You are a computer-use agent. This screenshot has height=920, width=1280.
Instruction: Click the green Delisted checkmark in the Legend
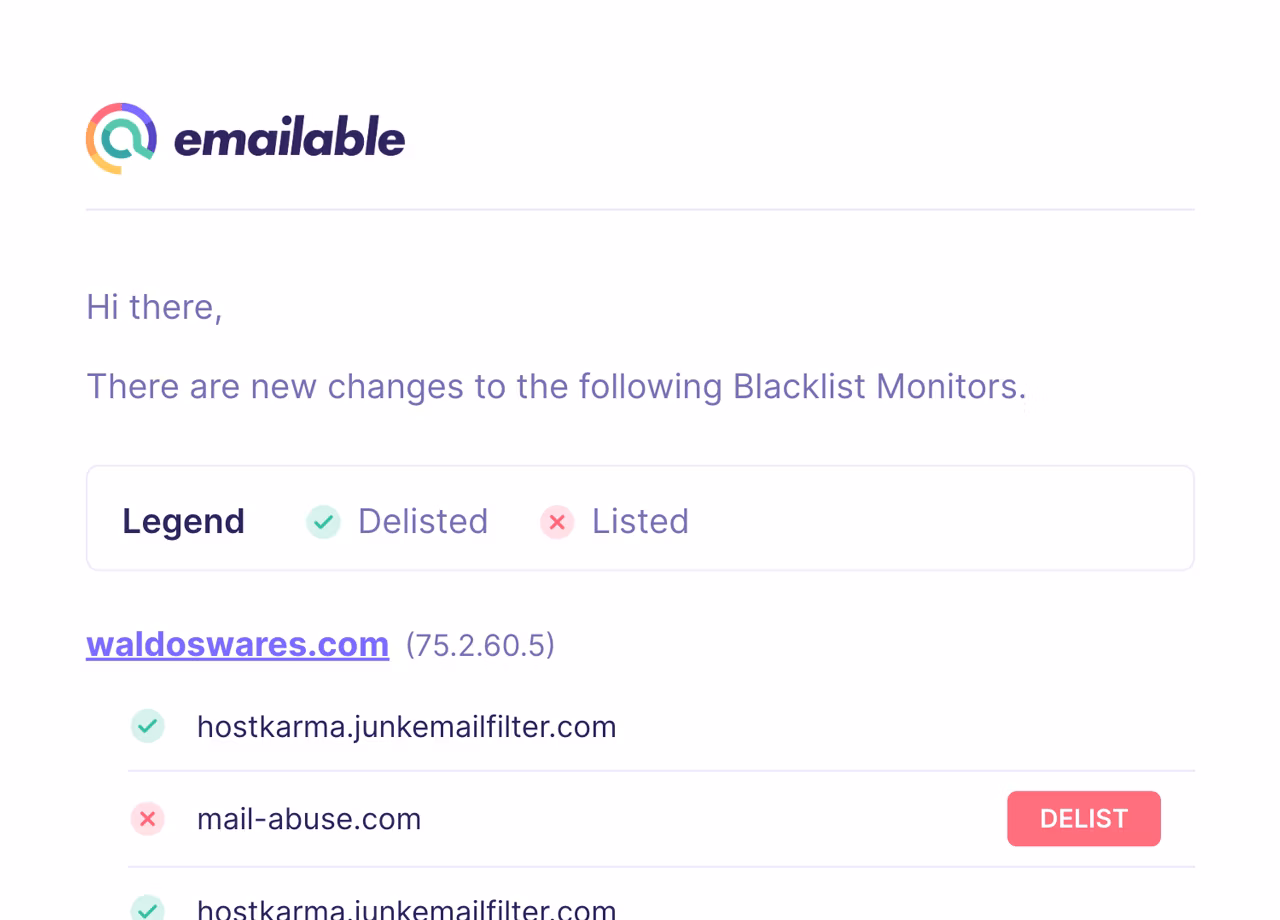coord(322,521)
